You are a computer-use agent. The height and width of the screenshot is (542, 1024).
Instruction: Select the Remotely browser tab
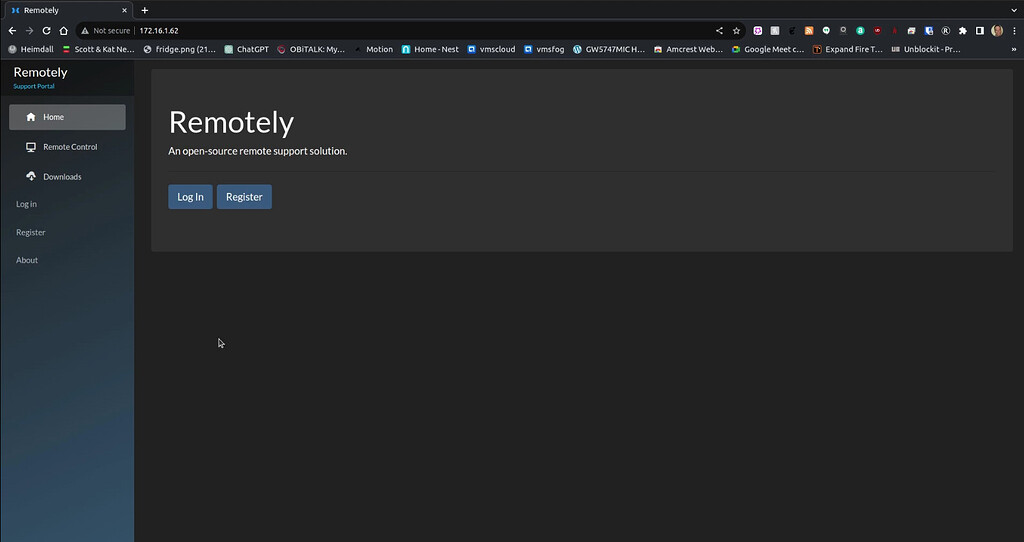point(67,10)
